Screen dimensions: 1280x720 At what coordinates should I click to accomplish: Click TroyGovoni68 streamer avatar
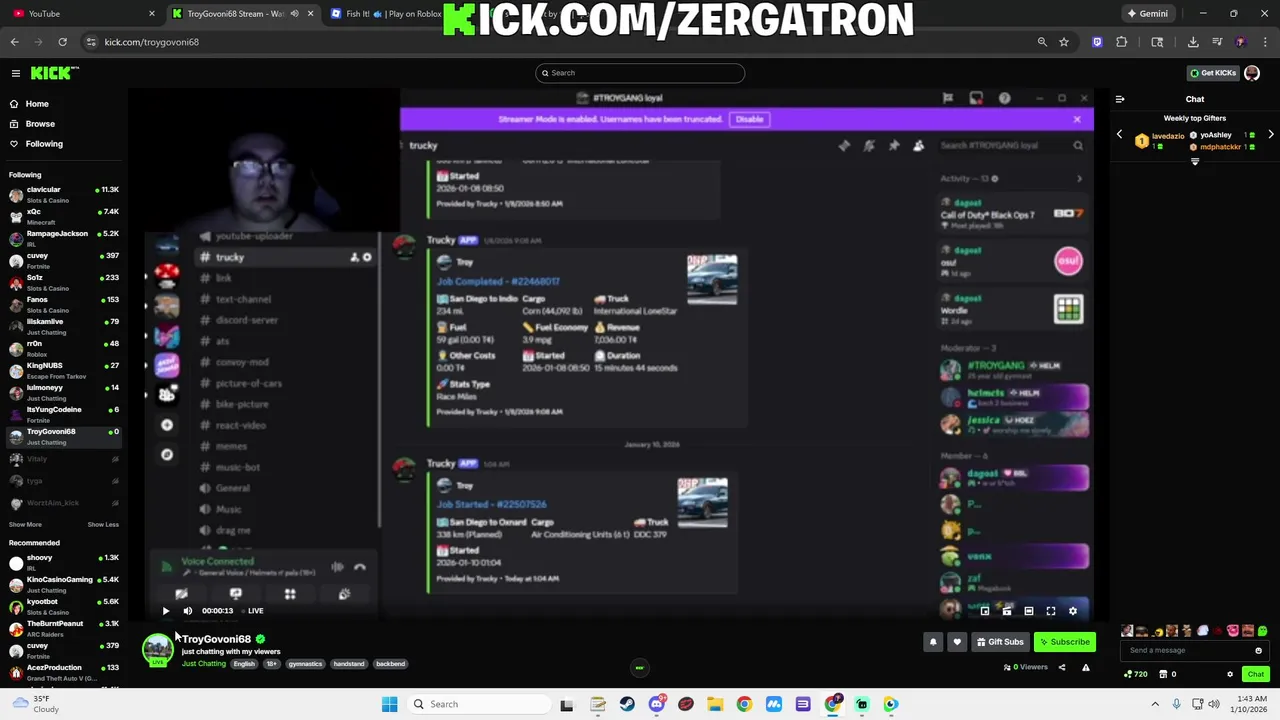click(158, 650)
